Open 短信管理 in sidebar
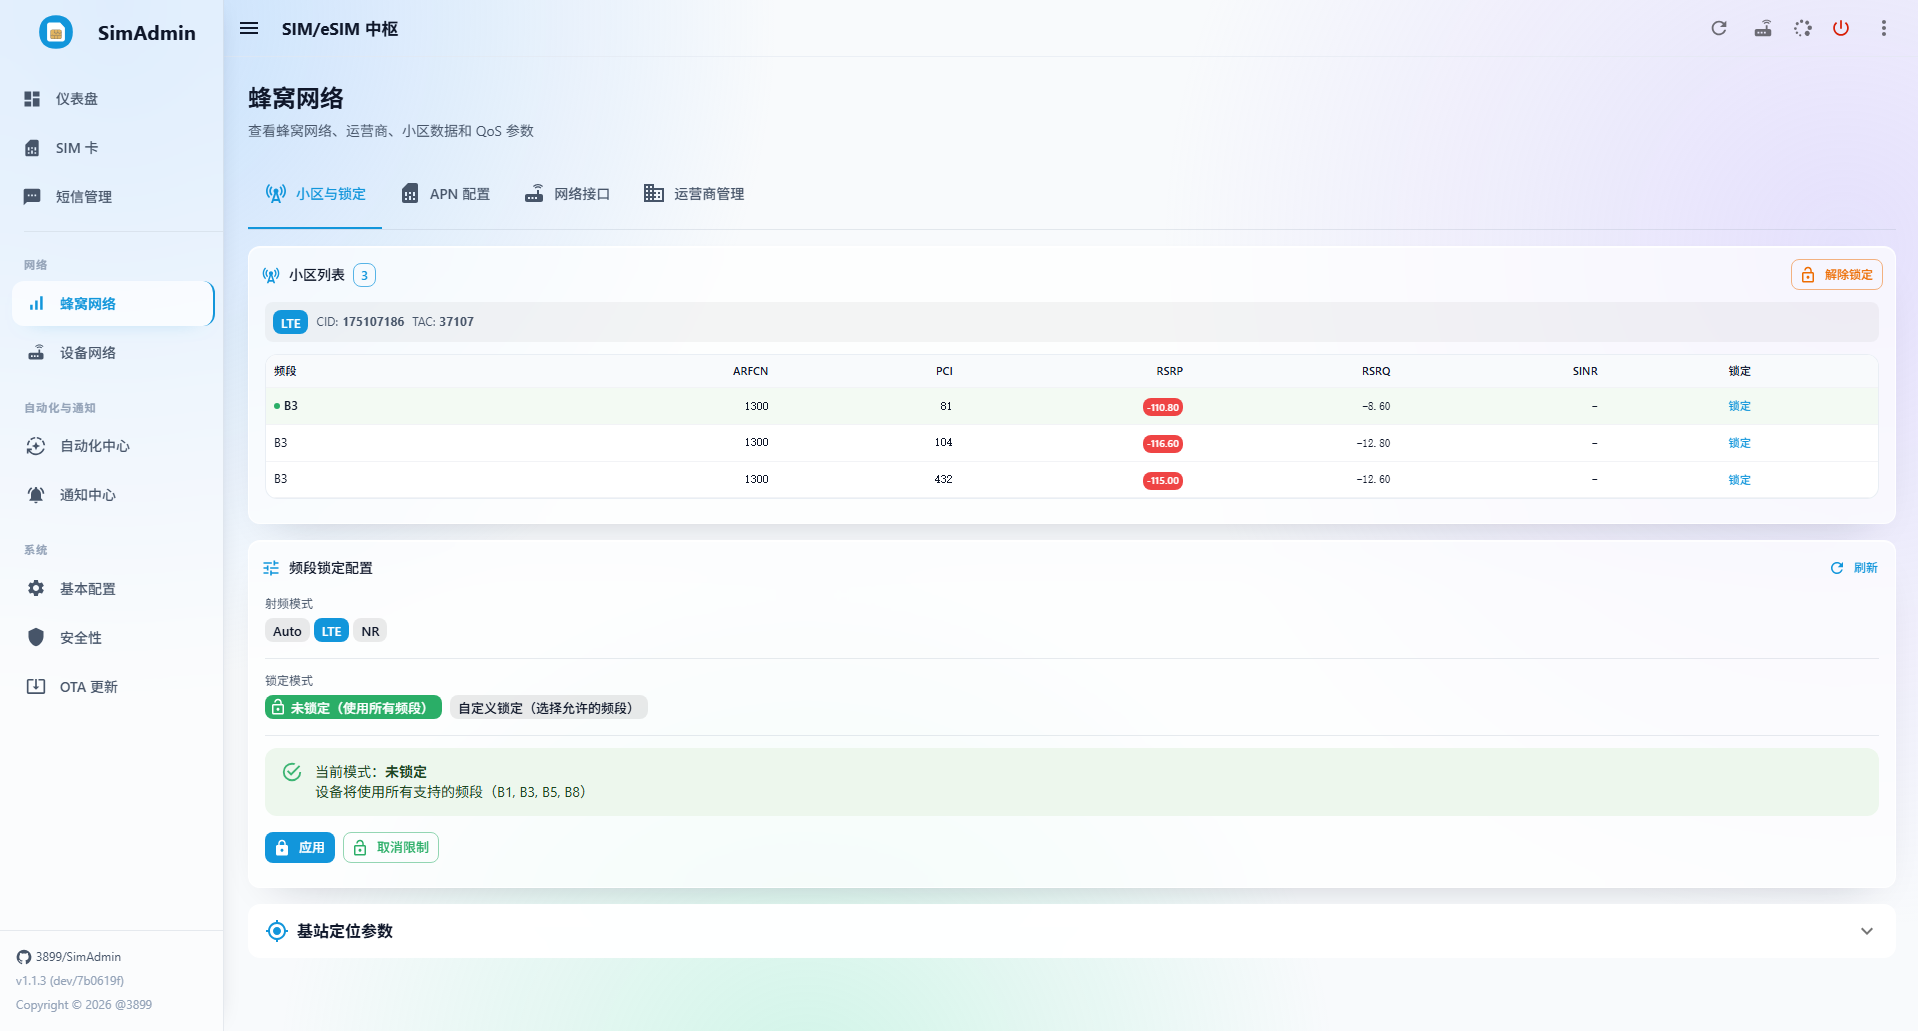 tap(112, 197)
